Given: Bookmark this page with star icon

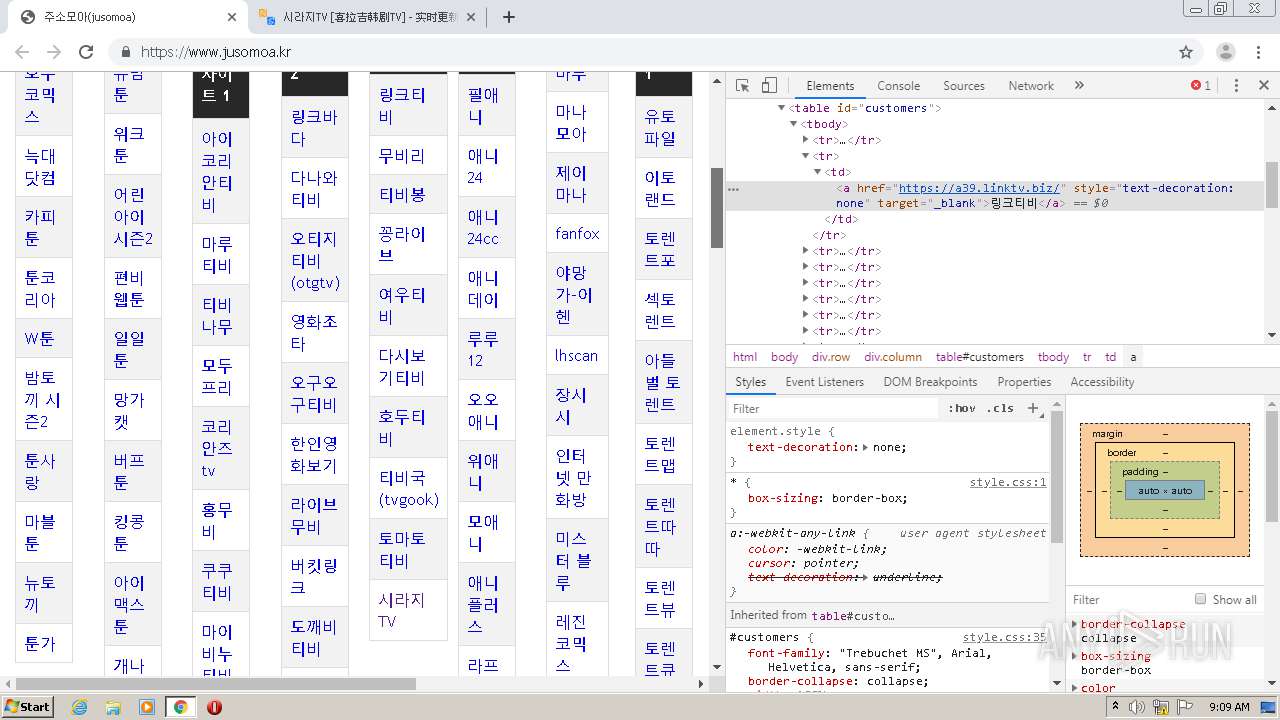Looking at the screenshot, I should click(x=1186, y=52).
